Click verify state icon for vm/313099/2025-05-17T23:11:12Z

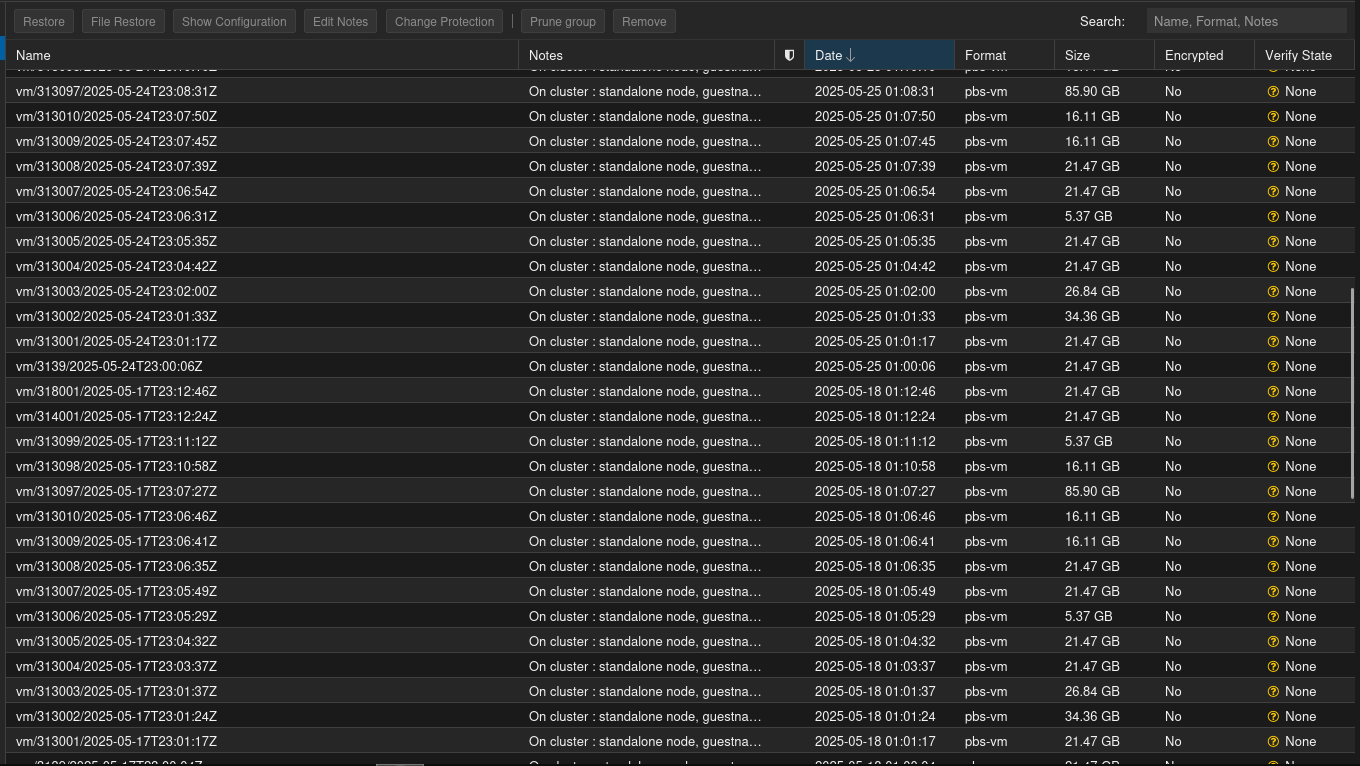(1273, 442)
